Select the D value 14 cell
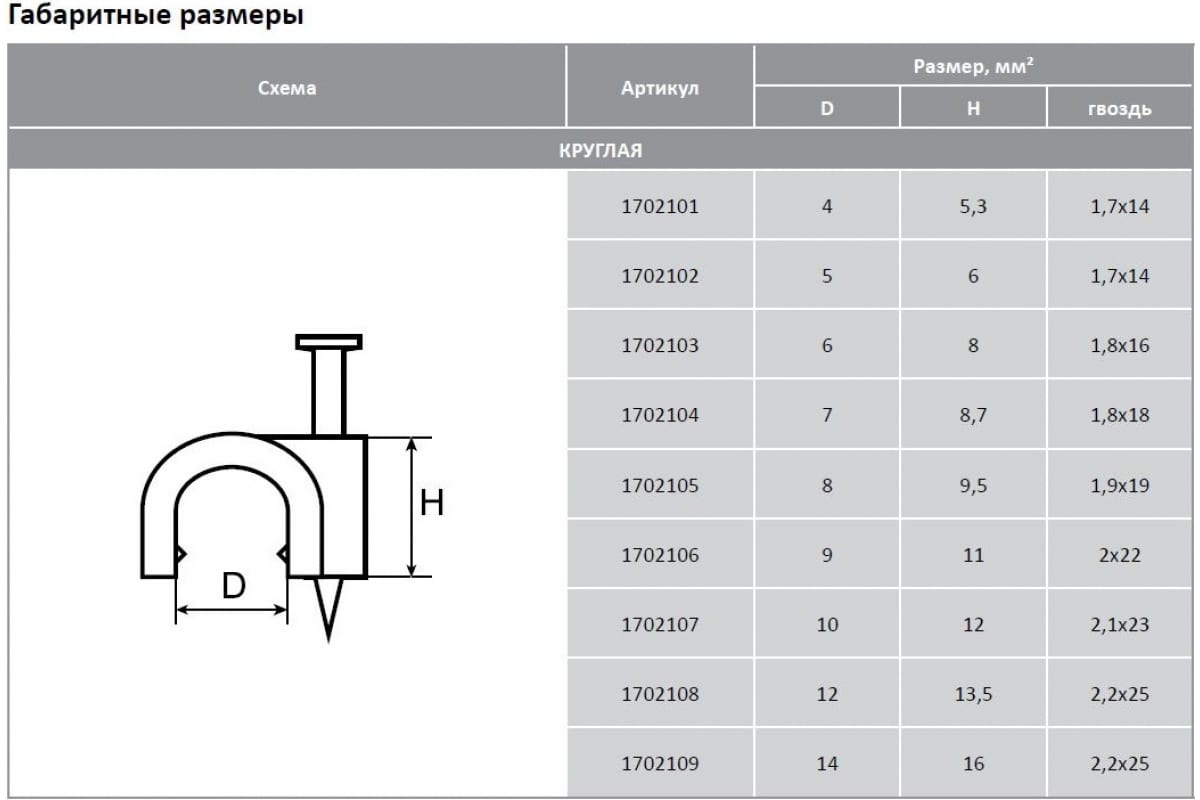 pyautogui.click(x=827, y=763)
